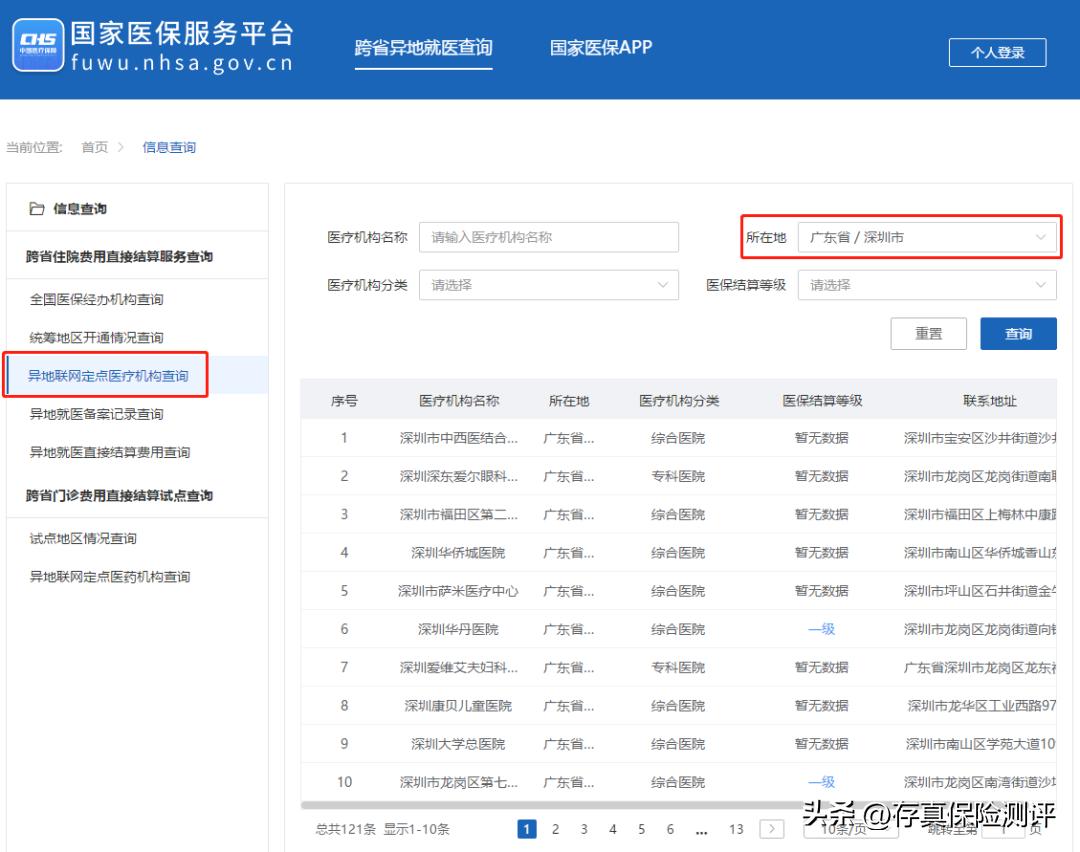1080x852 pixels.
Task: Switch to the 国家医保APP tab
Action: point(600,47)
